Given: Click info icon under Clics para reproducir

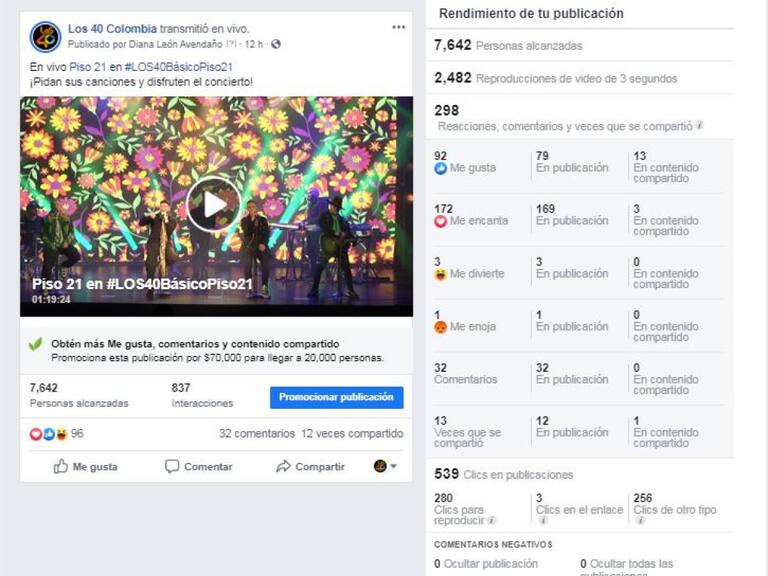Looking at the screenshot, I should [492, 521].
